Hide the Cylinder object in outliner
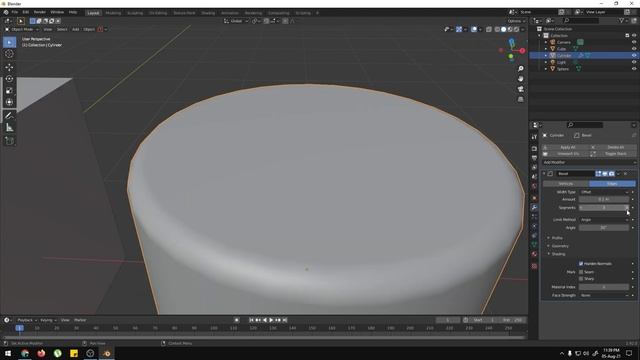The width and height of the screenshot is (640, 360). [634, 55]
